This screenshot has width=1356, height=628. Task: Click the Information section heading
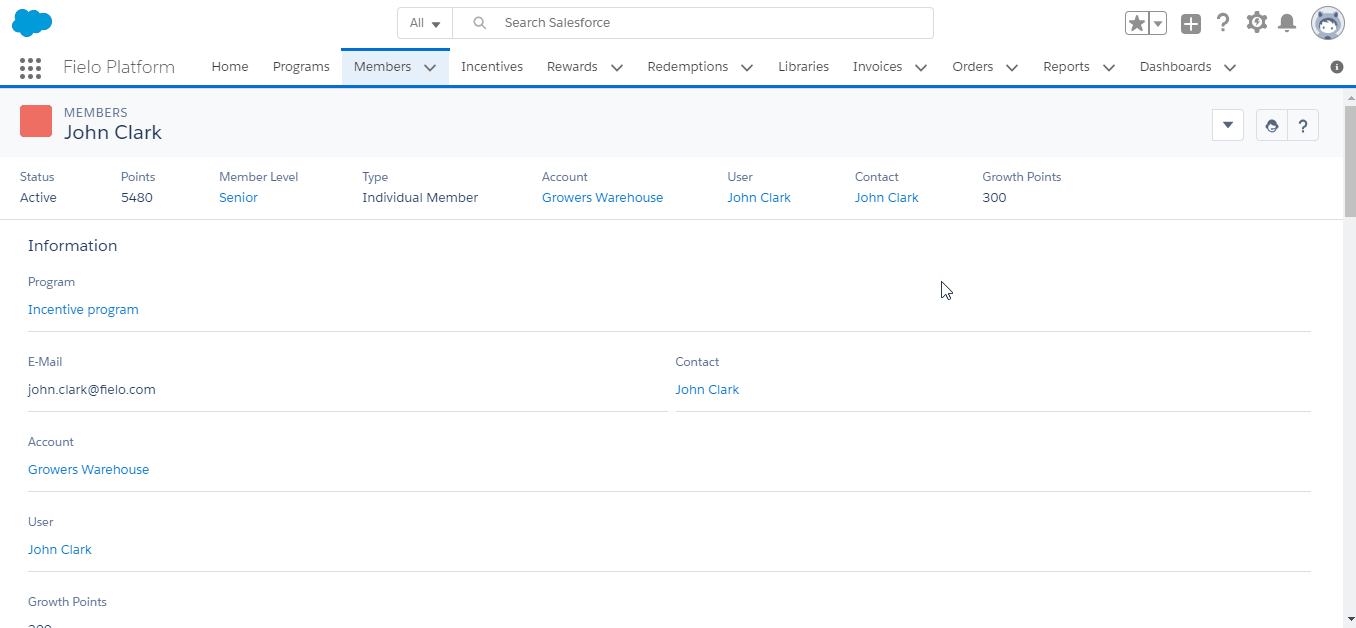pos(72,246)
